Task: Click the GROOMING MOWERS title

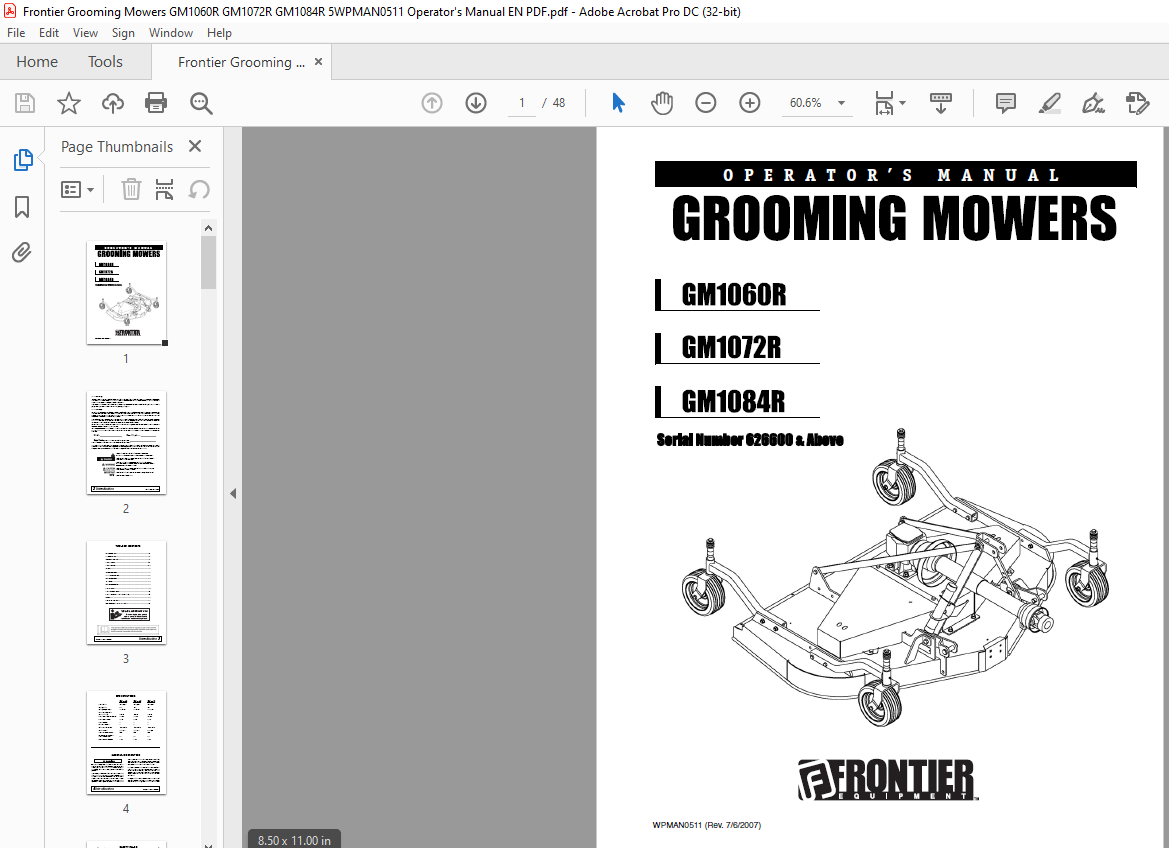Action: [x=895, y=218]
